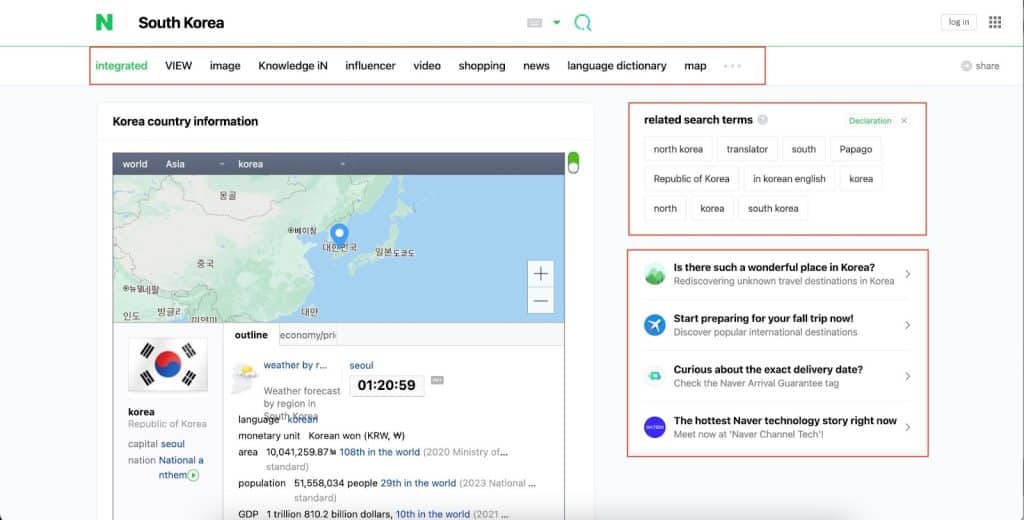Play the national anthem audio icon
Screen dimensions: 1024x520
tap(194, 475)
